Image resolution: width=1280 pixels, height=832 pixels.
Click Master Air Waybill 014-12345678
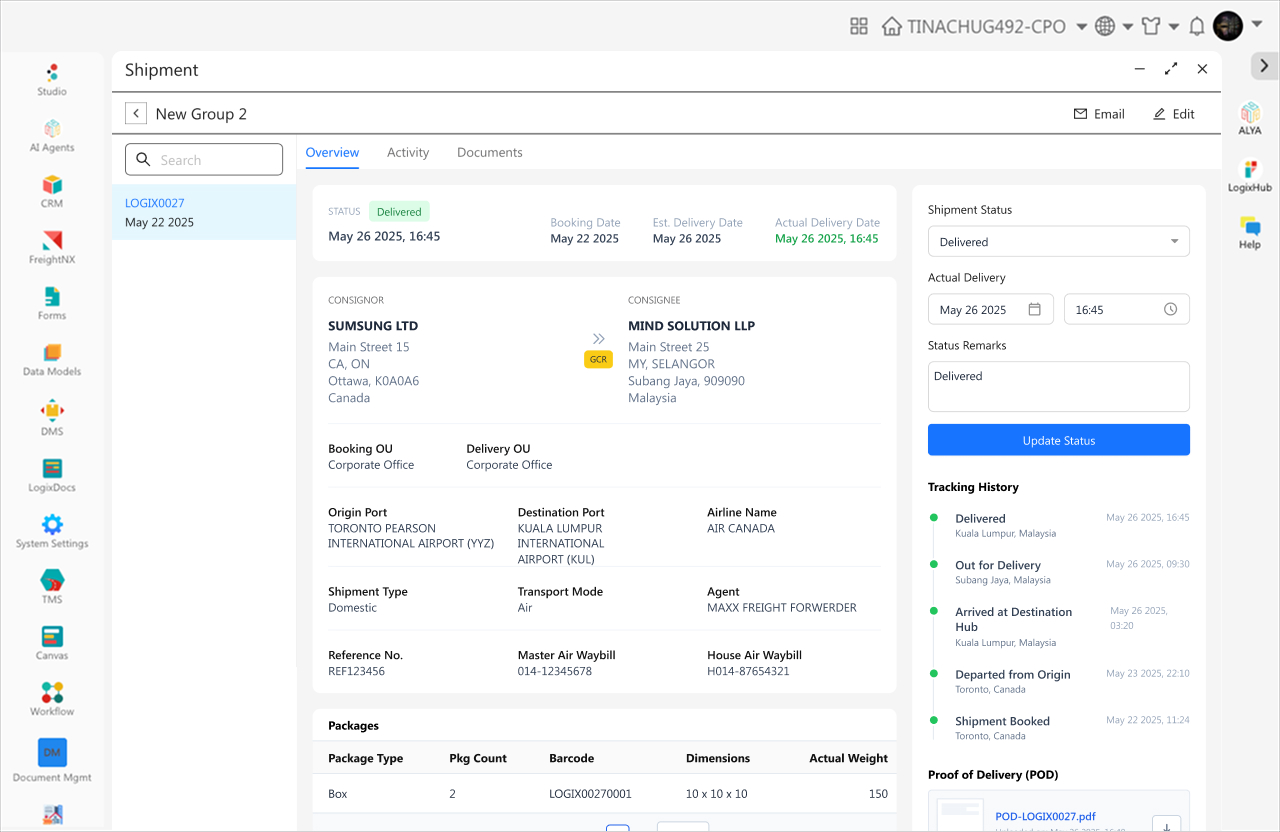[555, 671]
